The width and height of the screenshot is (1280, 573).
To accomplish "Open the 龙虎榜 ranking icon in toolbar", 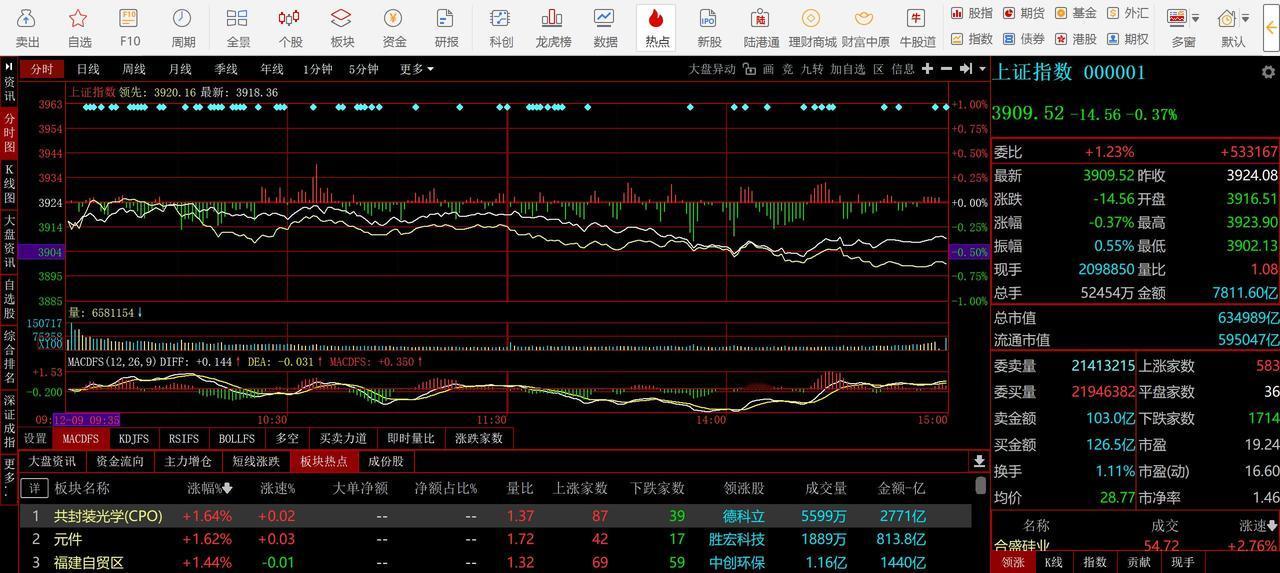I will [x=553, y=27].
